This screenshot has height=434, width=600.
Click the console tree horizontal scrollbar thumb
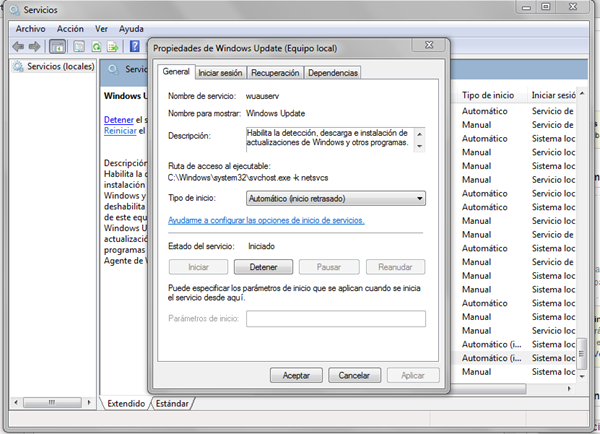[x=52, y=403]
